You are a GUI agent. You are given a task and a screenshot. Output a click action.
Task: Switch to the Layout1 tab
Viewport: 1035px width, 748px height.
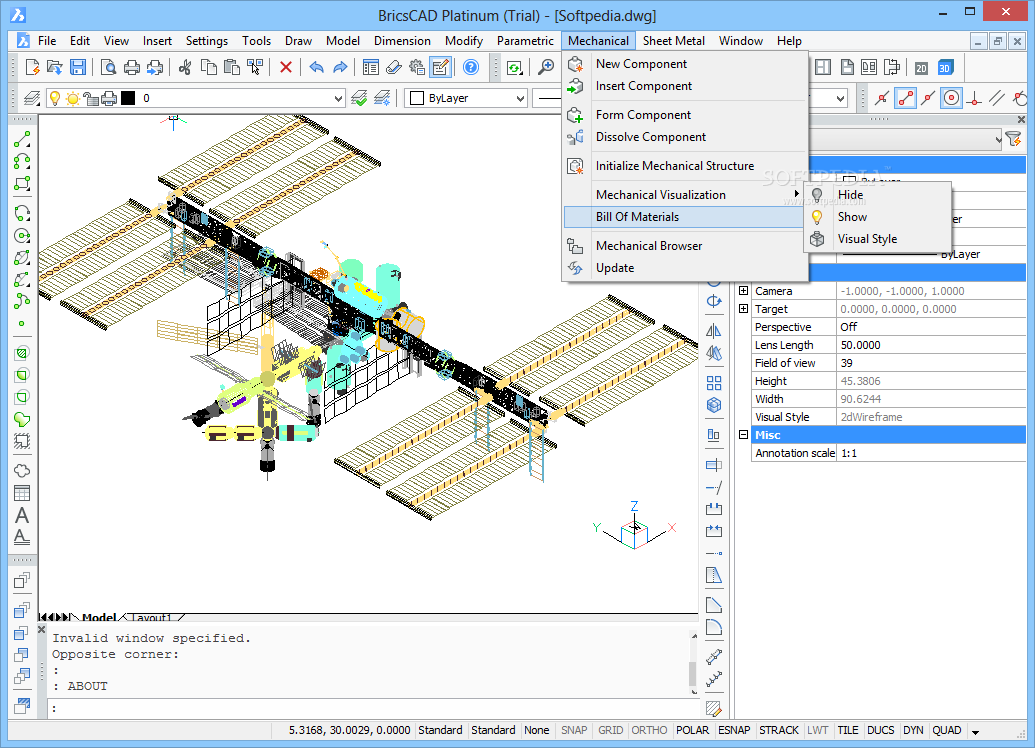point(151,618)
